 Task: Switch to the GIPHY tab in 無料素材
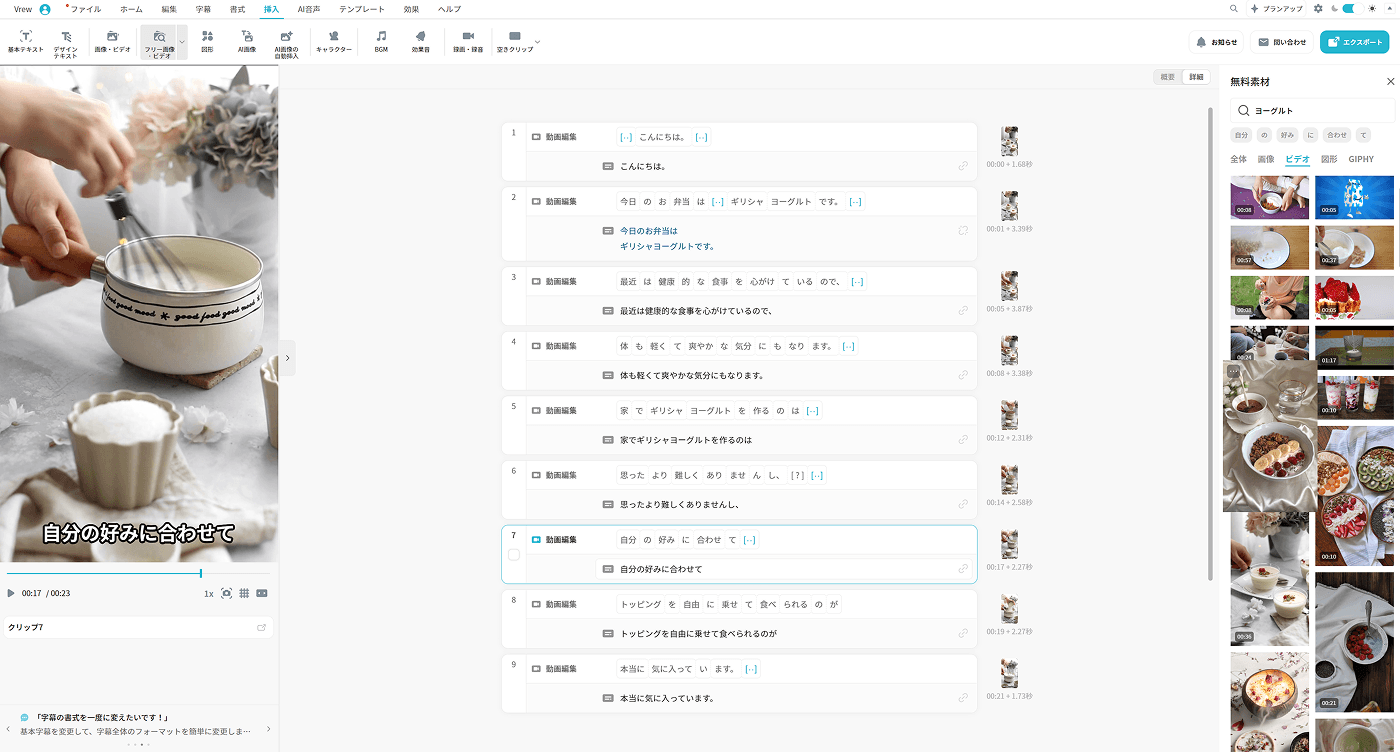click(1361, 159)
